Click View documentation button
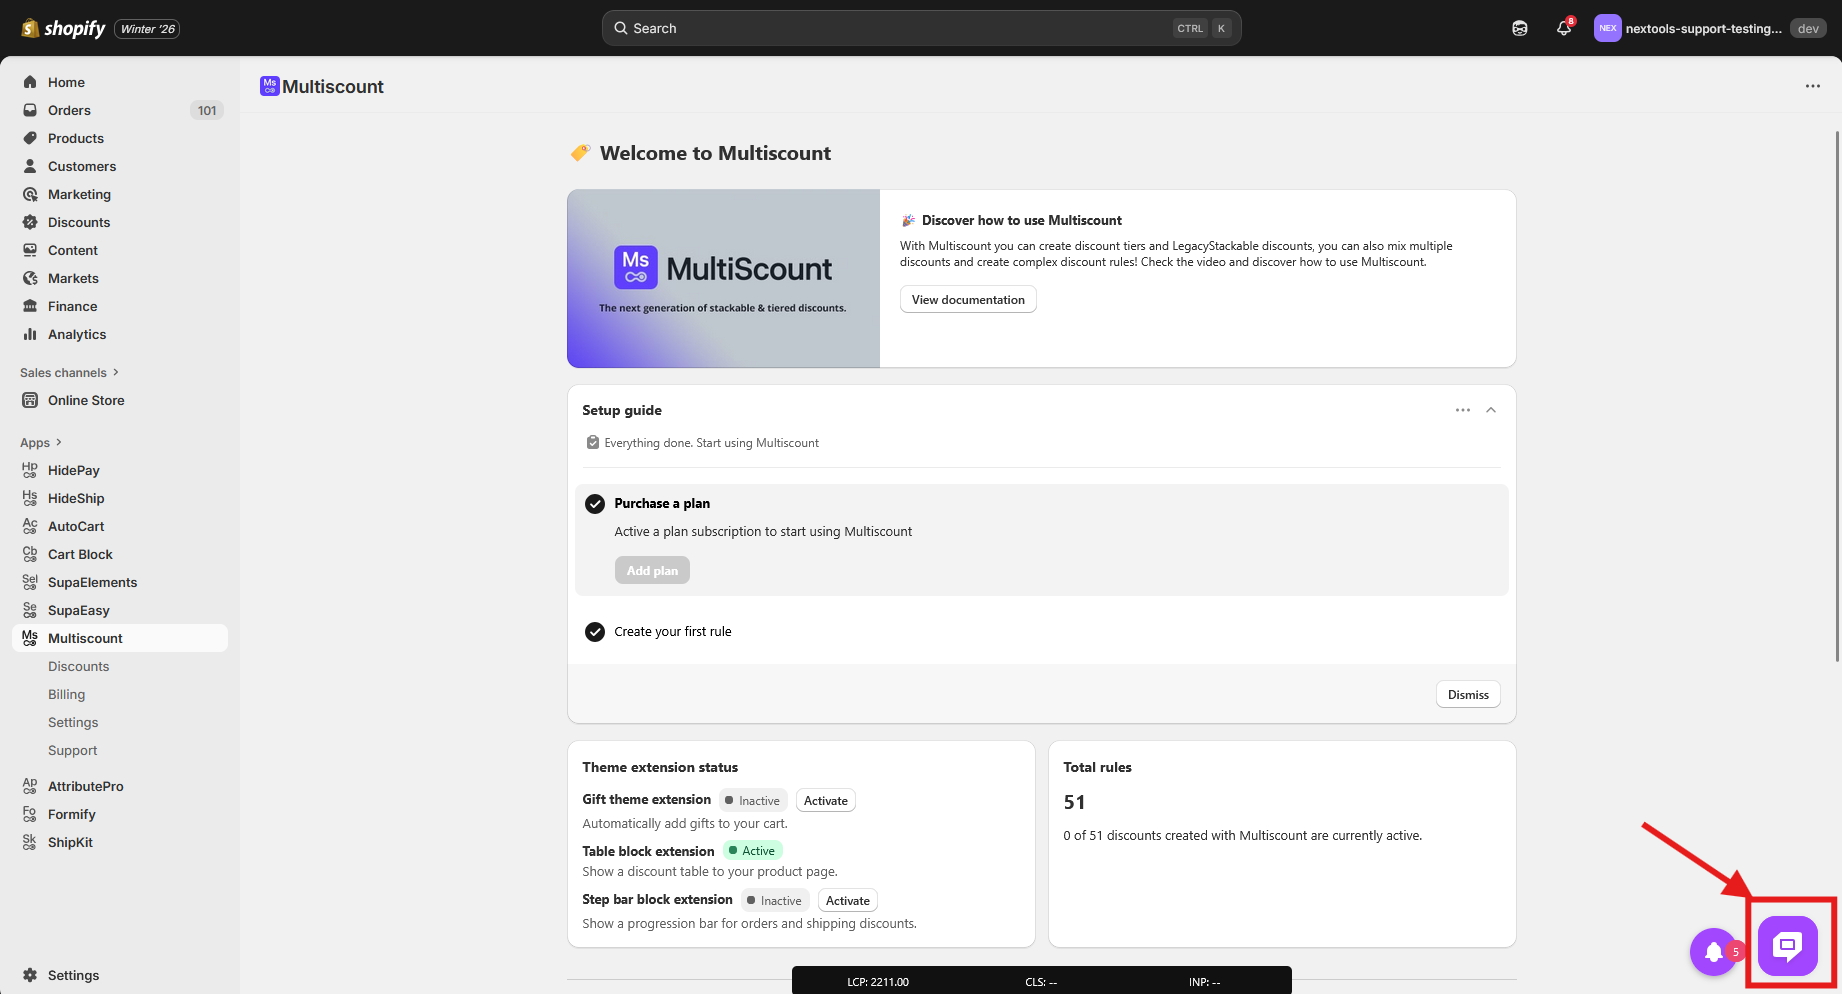This screenshot has width=1842, height=994. (967, 300)
